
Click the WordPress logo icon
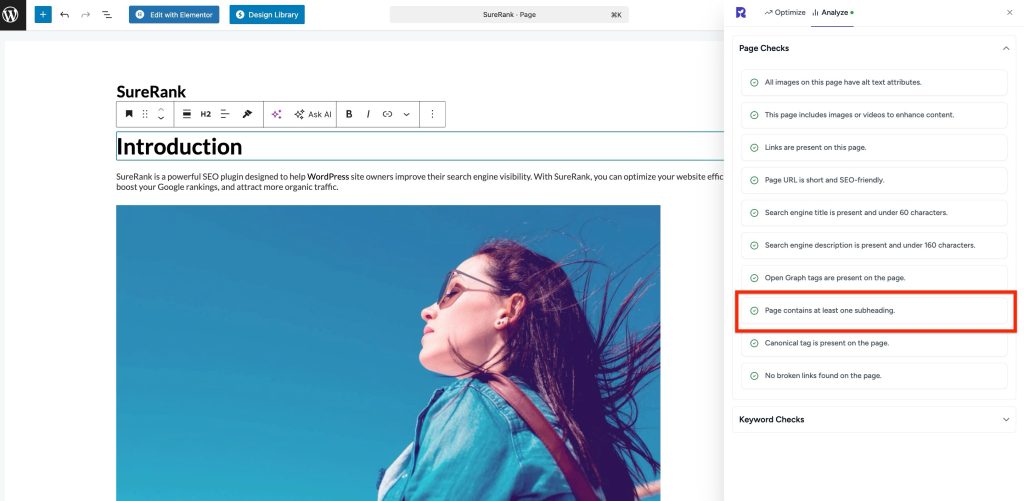click(13, 15)
